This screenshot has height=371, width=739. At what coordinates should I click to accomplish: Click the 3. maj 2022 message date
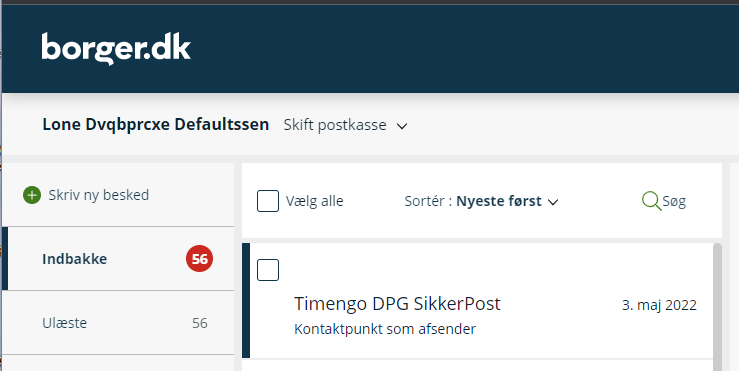[x=659, y=305]
